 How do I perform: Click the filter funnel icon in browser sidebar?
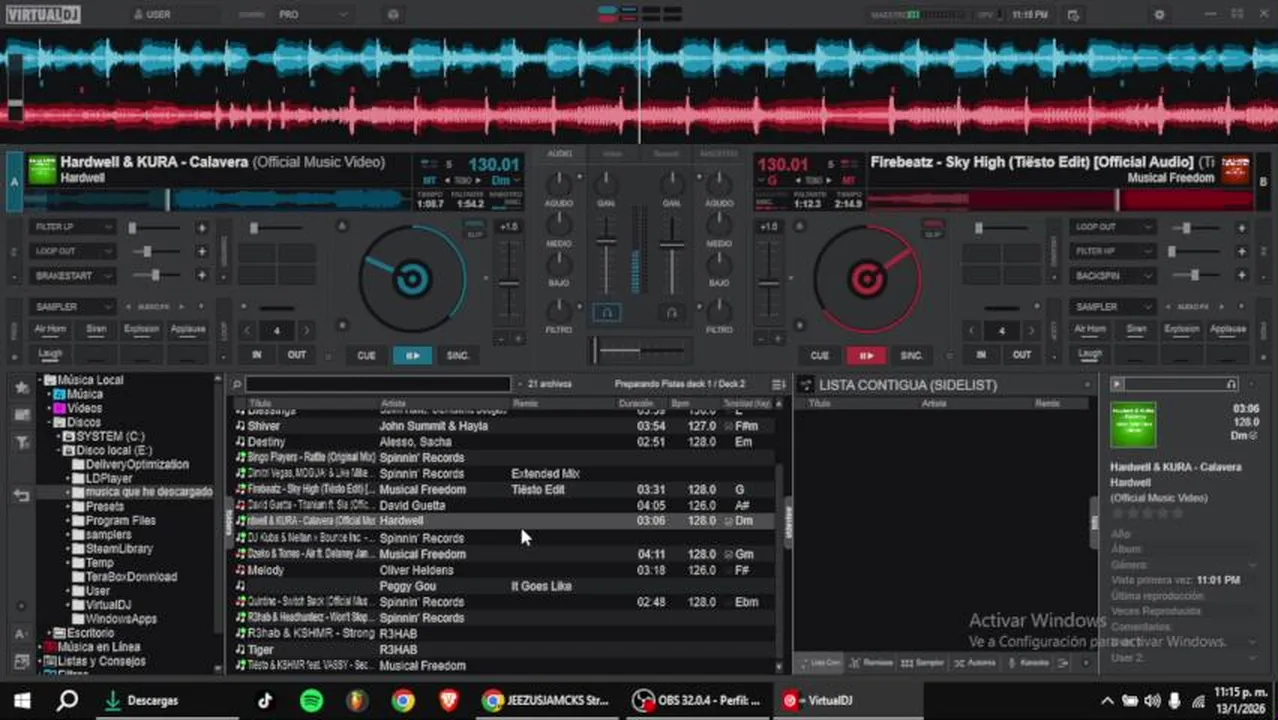pos(21,443)
